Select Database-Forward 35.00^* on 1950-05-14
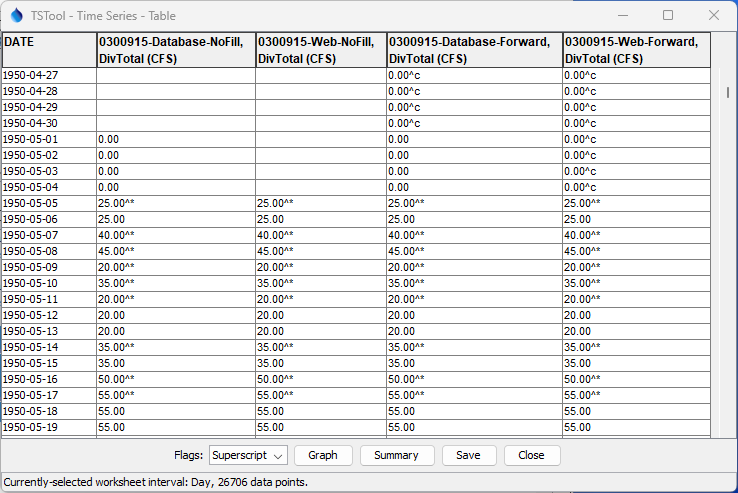 (x=474, y=348)
